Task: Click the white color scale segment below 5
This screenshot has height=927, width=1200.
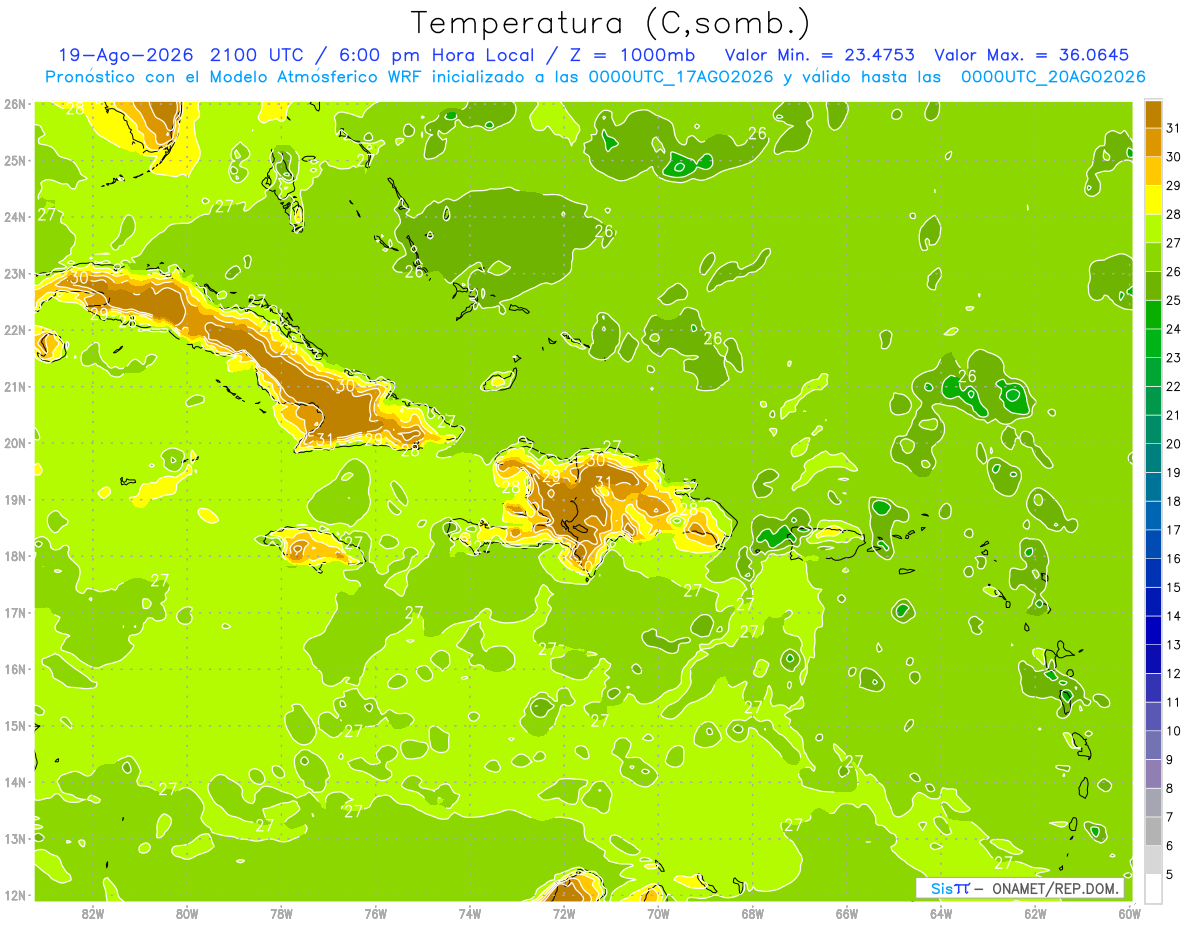Action: point(1153,889)
